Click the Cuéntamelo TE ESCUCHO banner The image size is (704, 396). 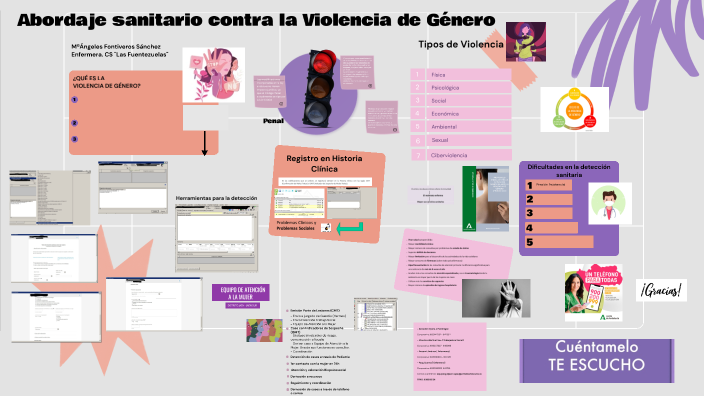pos(597,361)
